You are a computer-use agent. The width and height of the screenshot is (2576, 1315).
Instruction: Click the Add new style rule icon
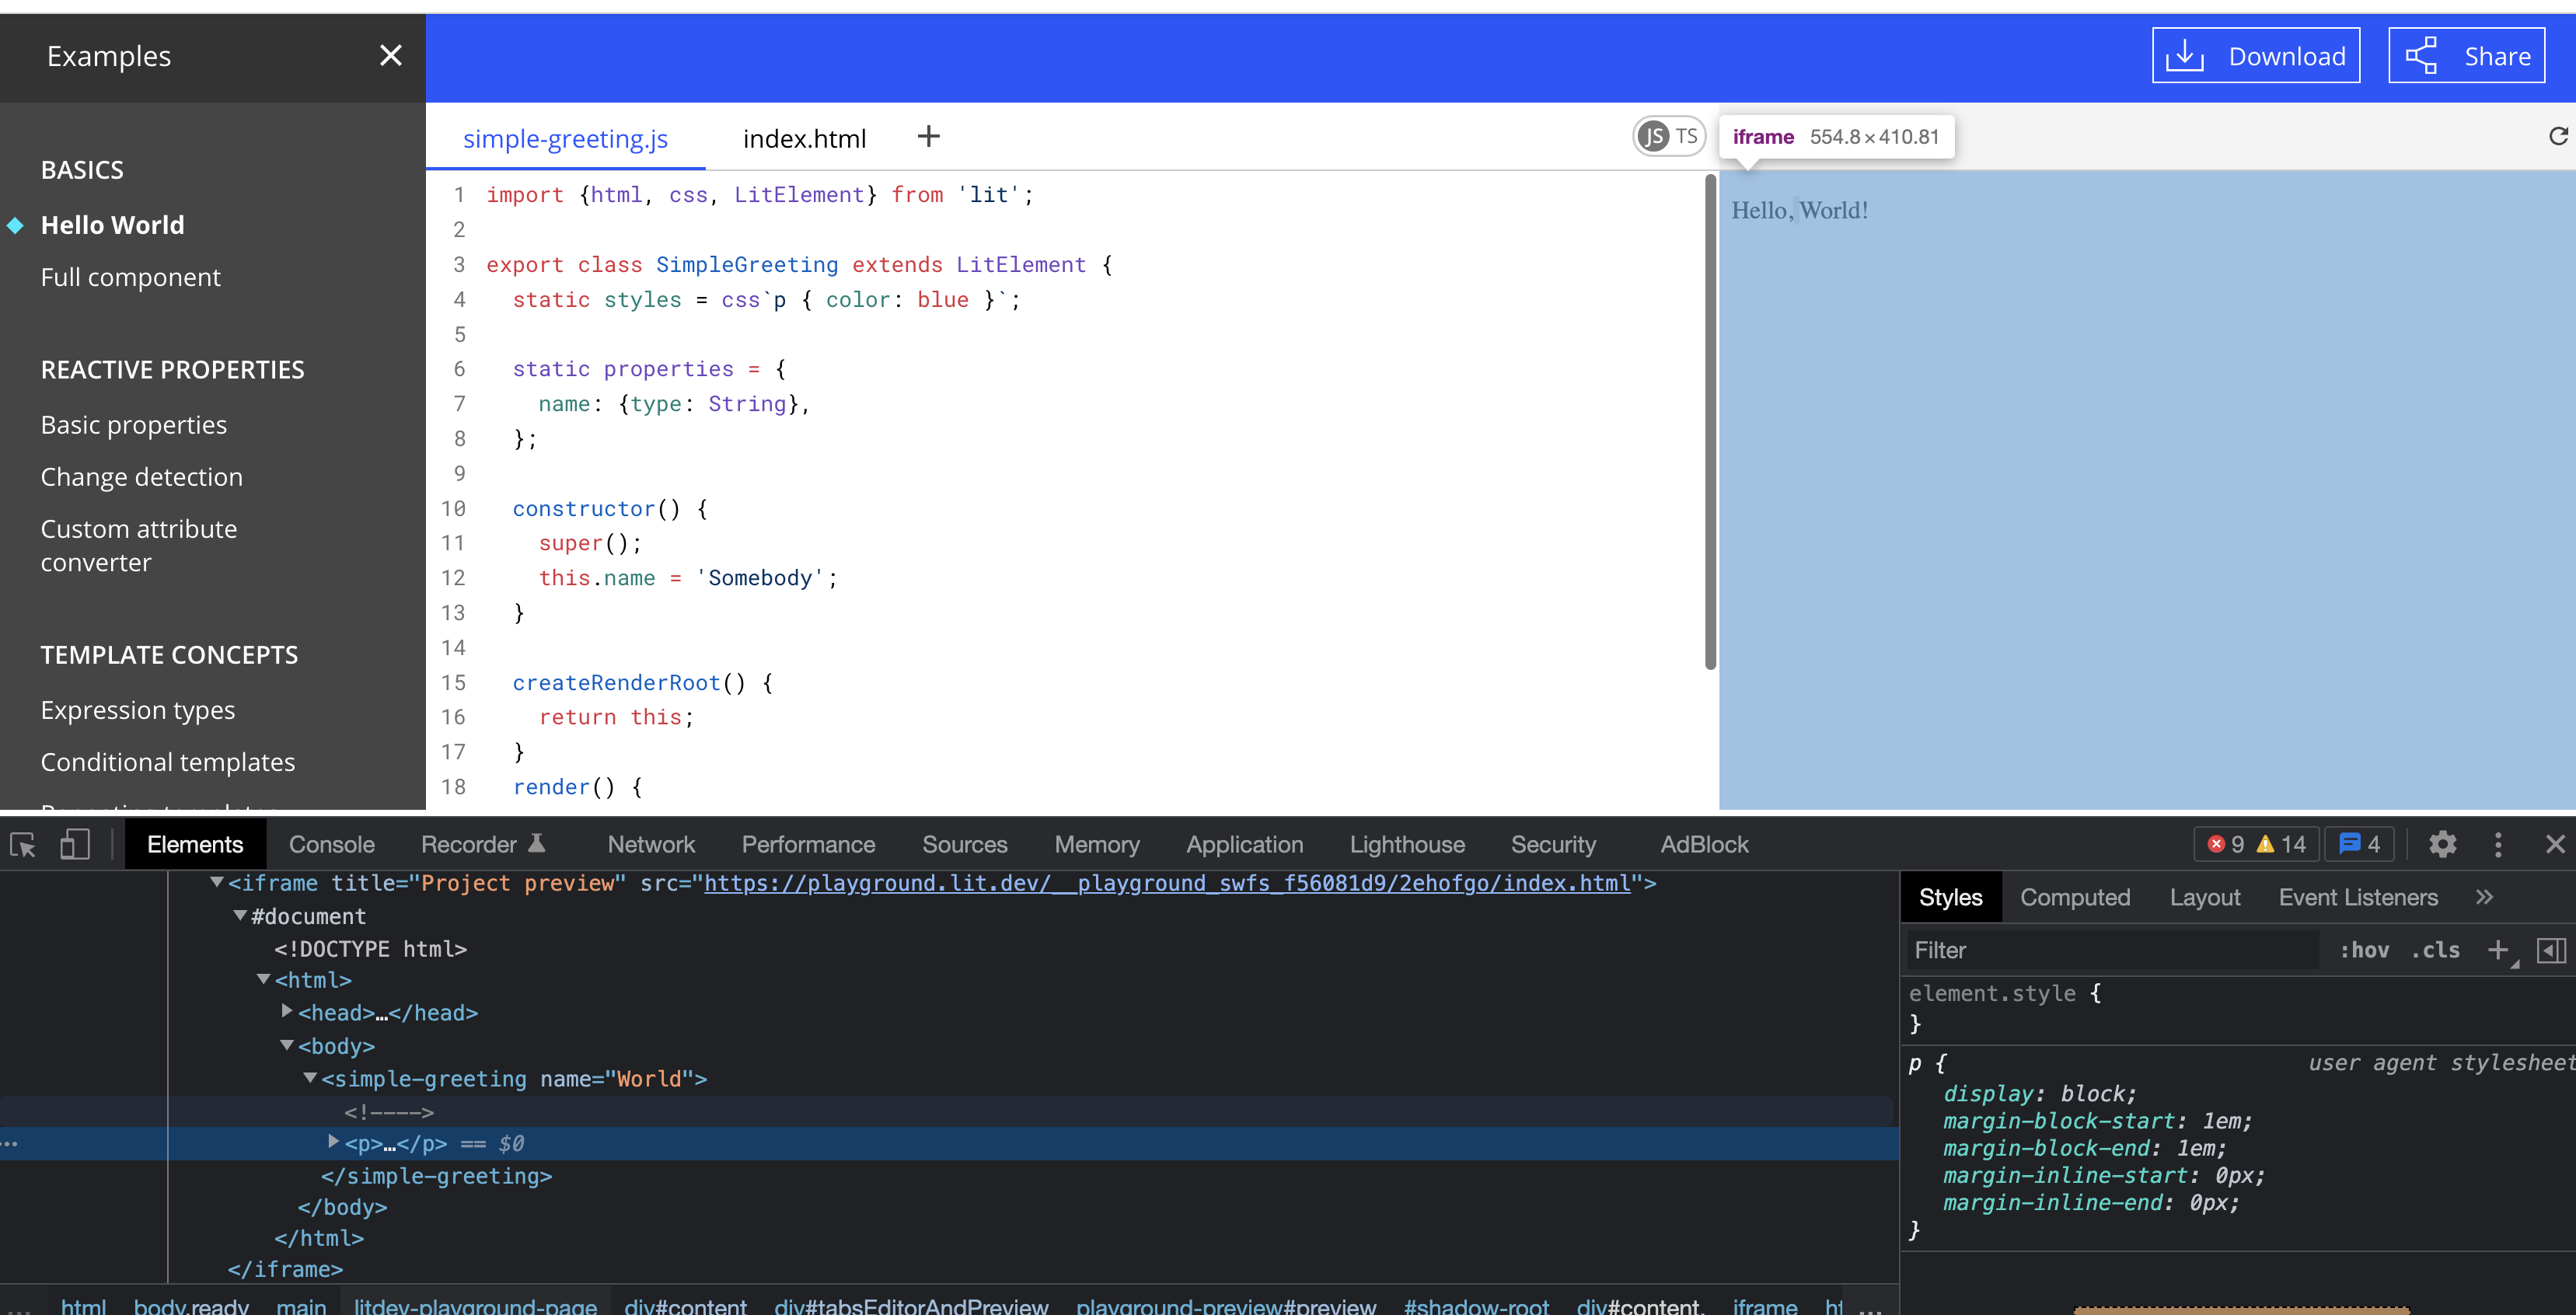(x=2499, y=951)
